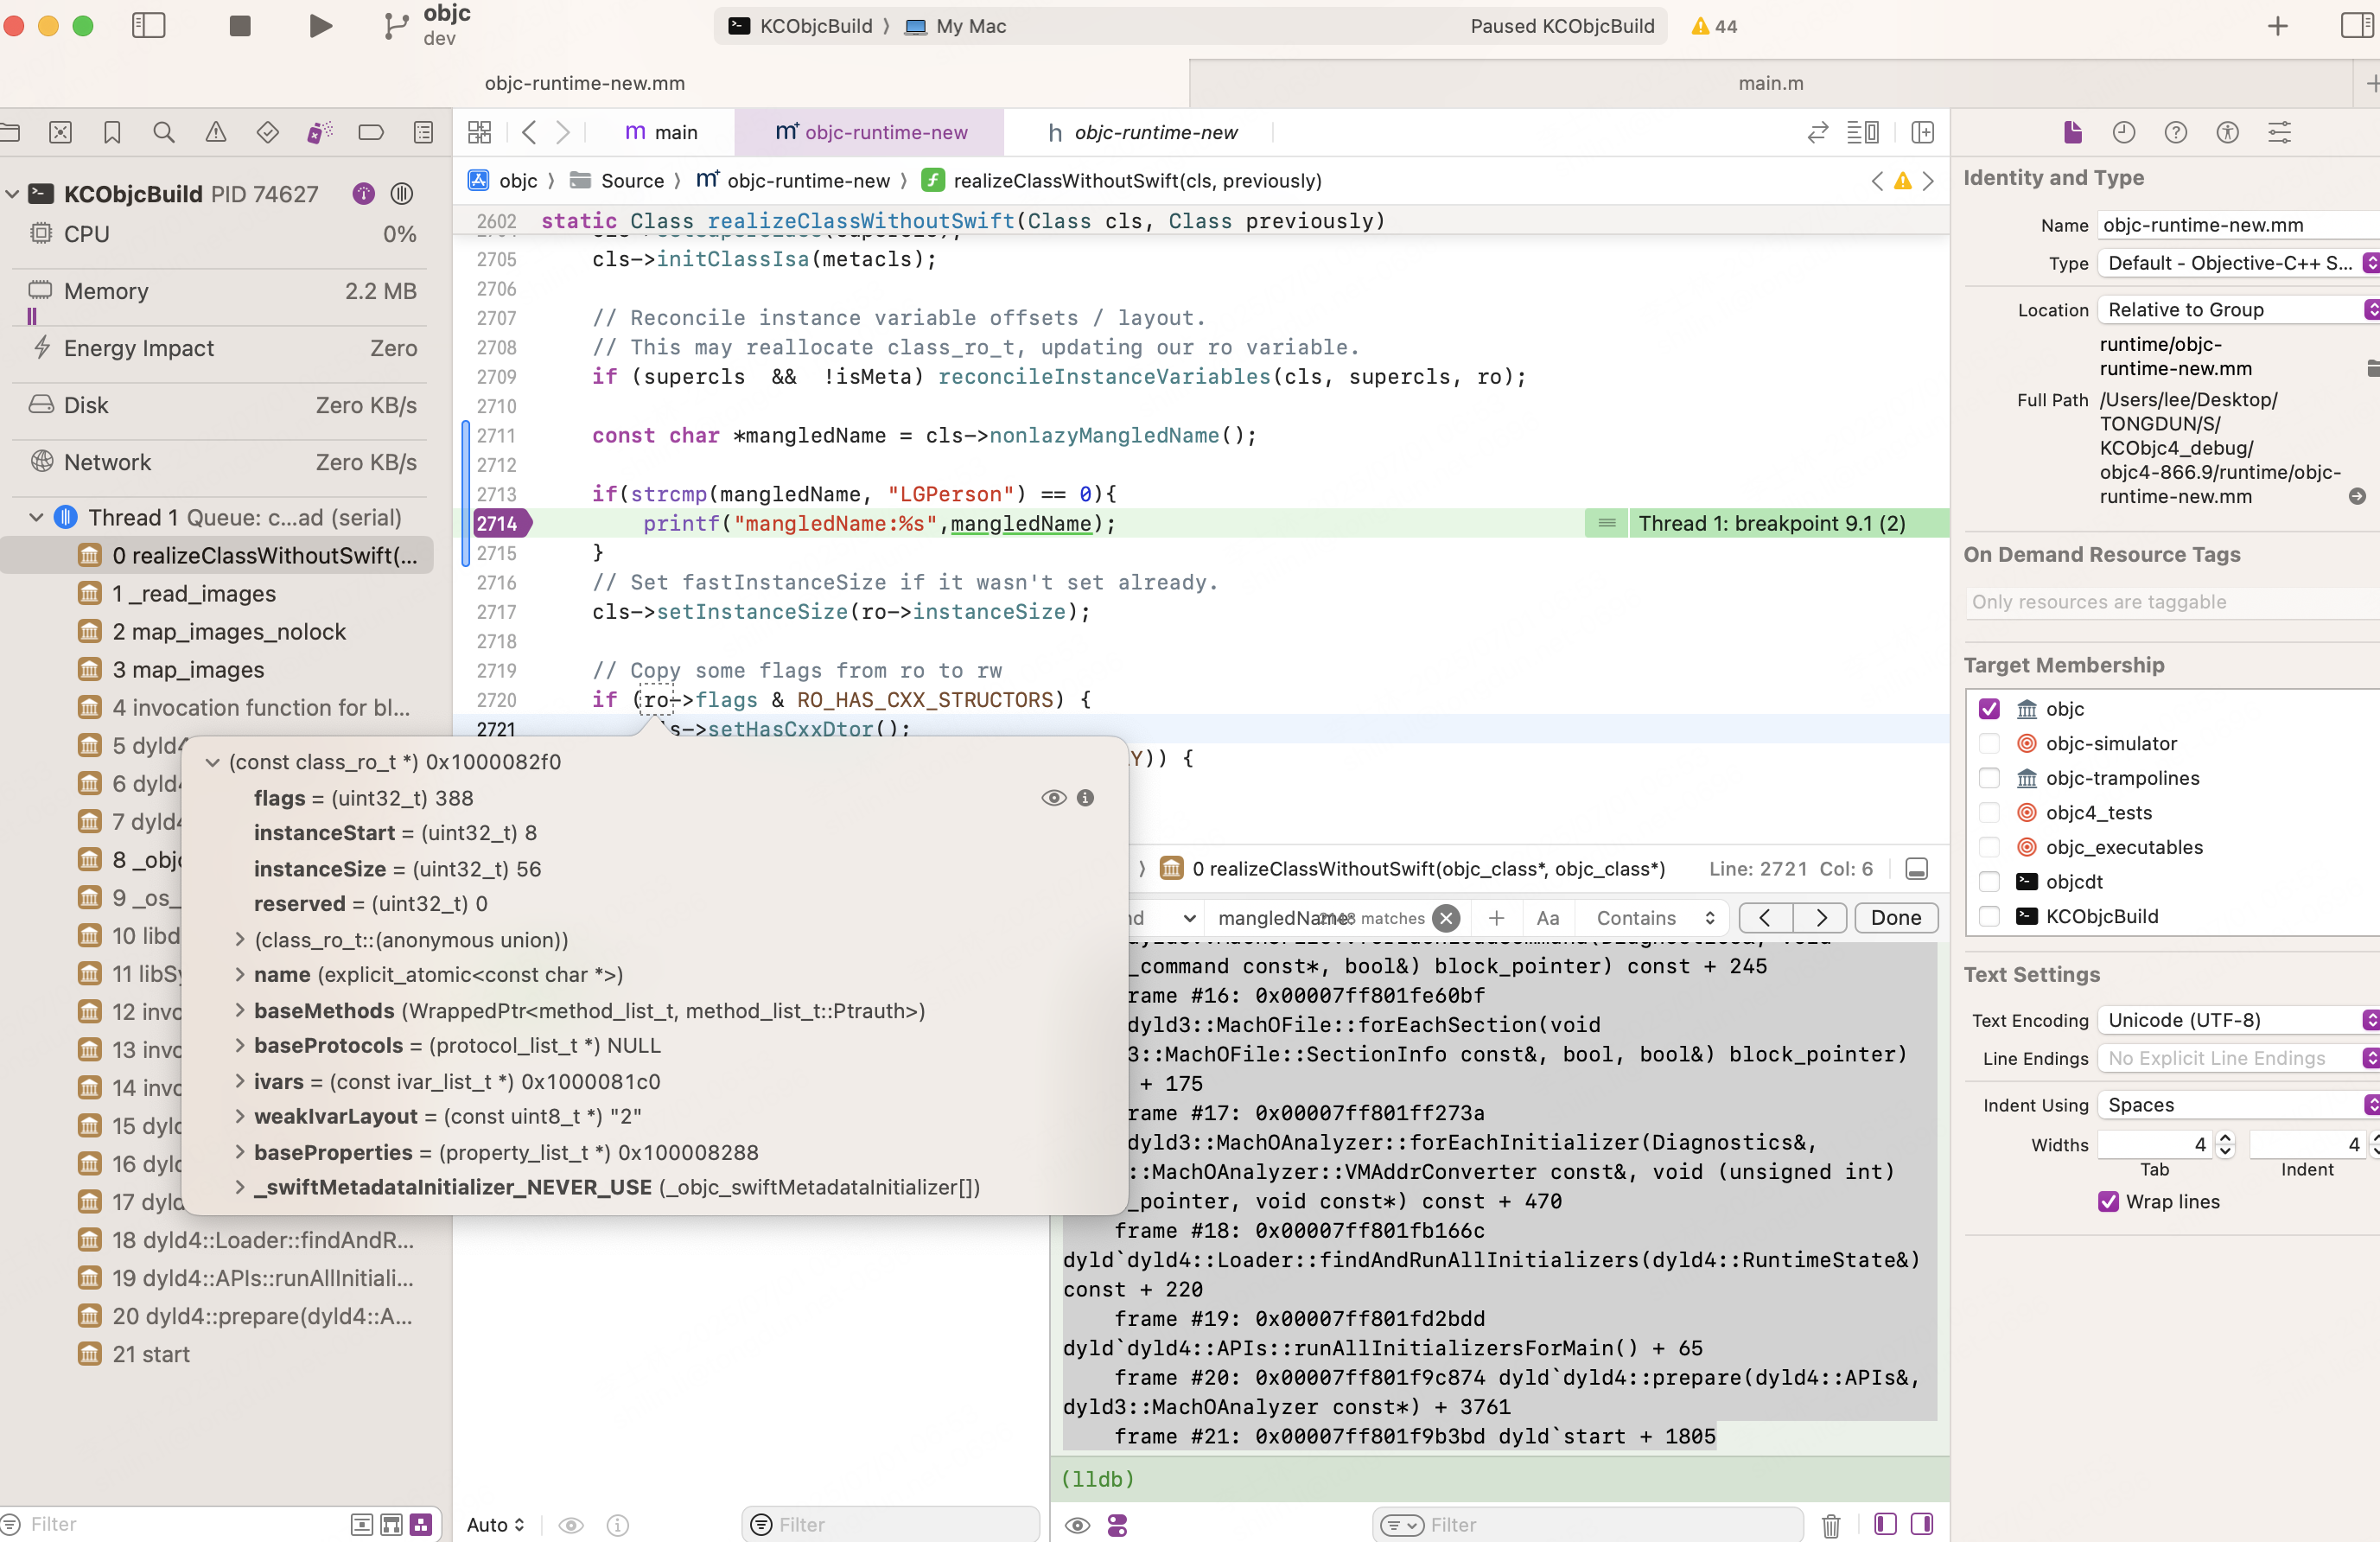
Task: Open the issue navigator warning icon
Action: pyautogui.click(x=216, y=132)
